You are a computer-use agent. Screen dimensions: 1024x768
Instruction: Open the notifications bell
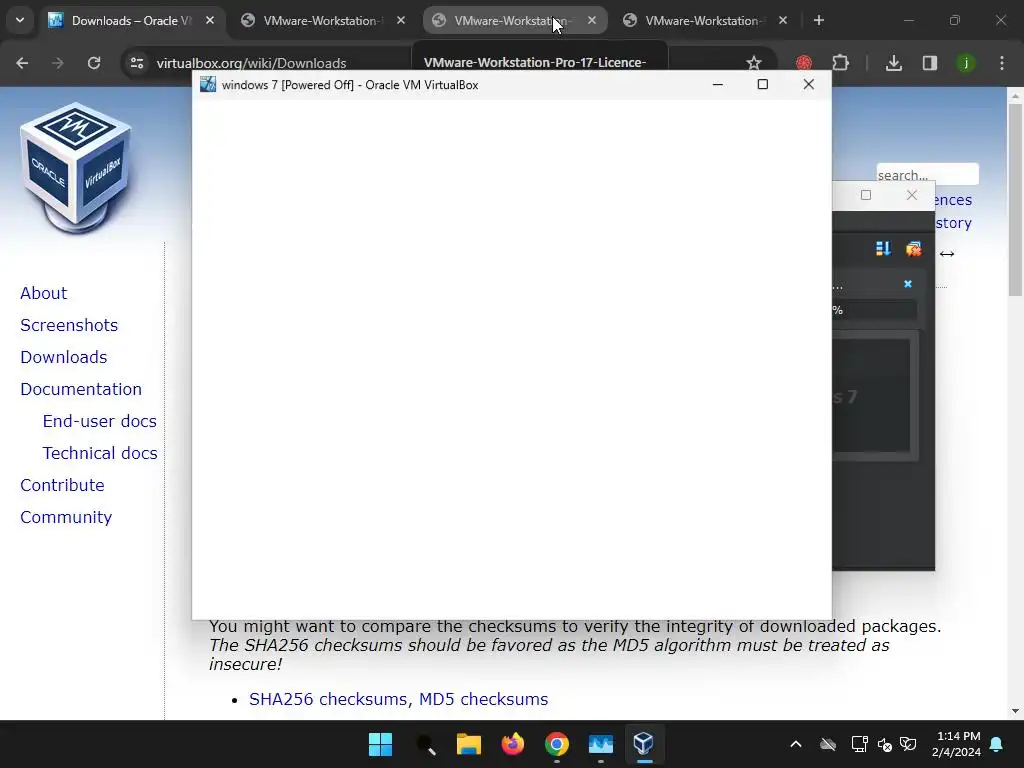[997, 744]
